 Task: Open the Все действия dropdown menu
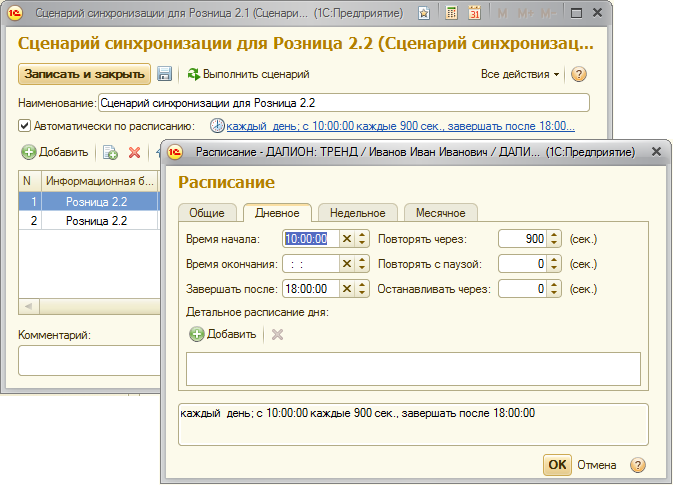(x=520, y=74)
